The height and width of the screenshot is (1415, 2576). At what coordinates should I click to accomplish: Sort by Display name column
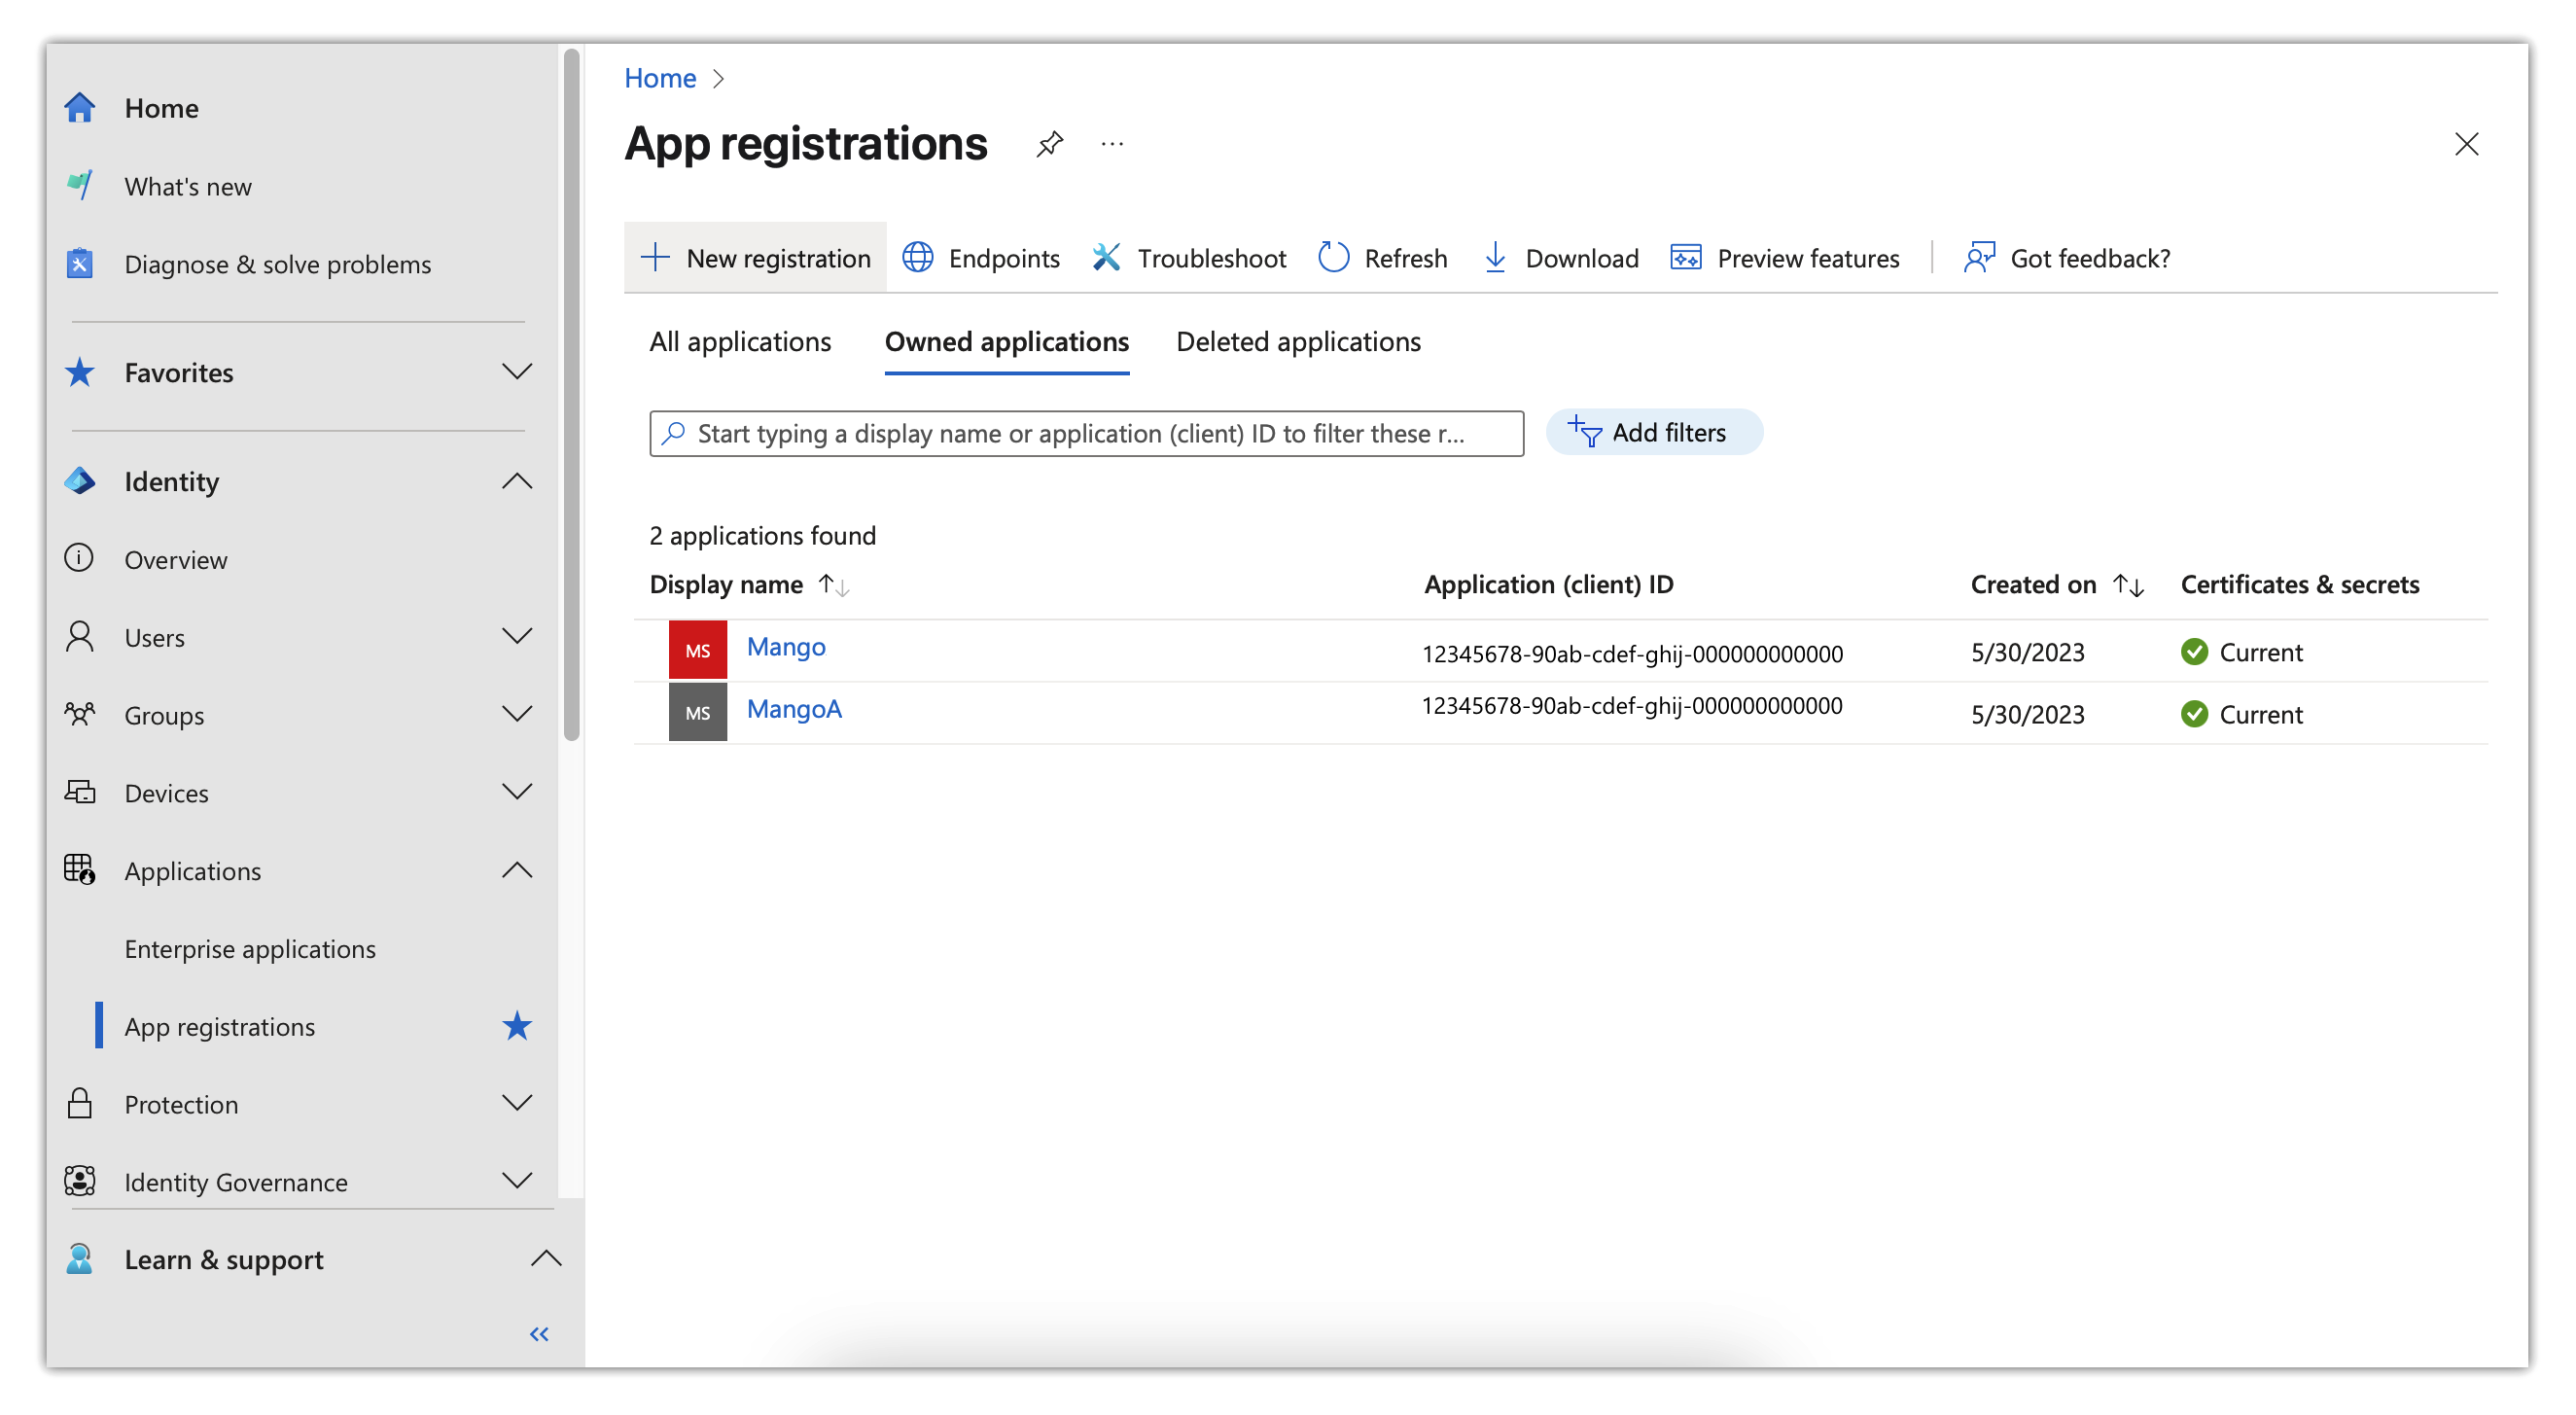(833, 585)
